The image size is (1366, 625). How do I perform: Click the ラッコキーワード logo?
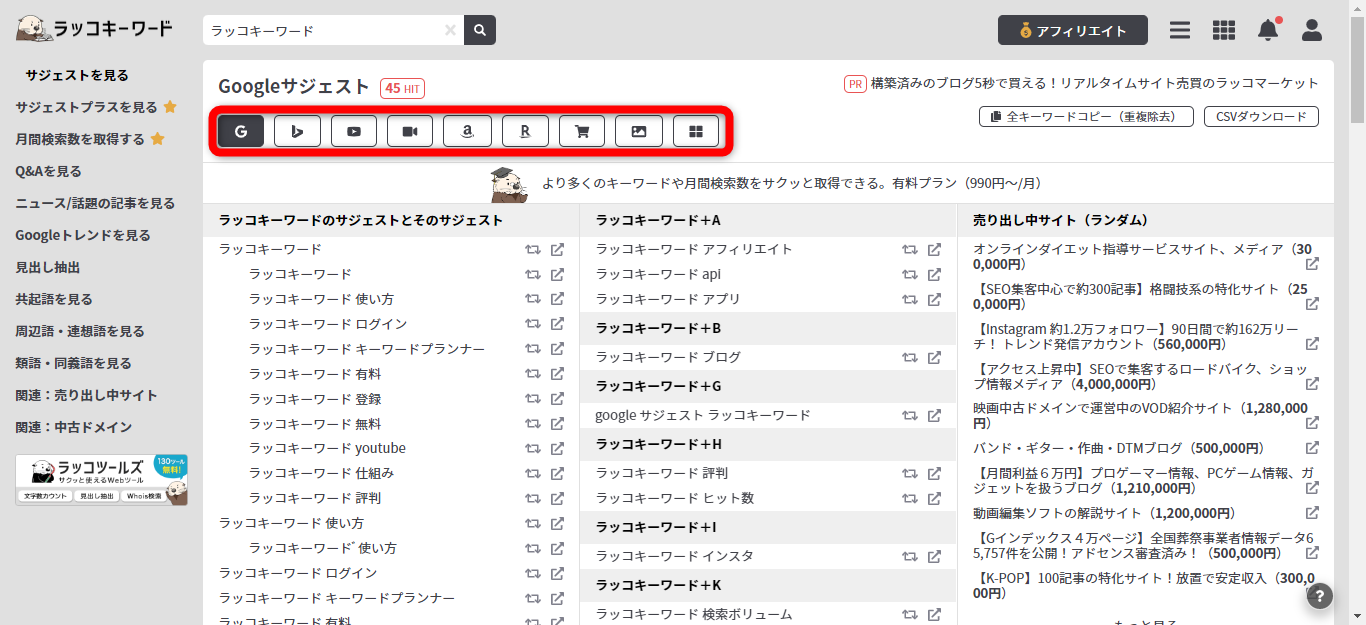point(94,29)
